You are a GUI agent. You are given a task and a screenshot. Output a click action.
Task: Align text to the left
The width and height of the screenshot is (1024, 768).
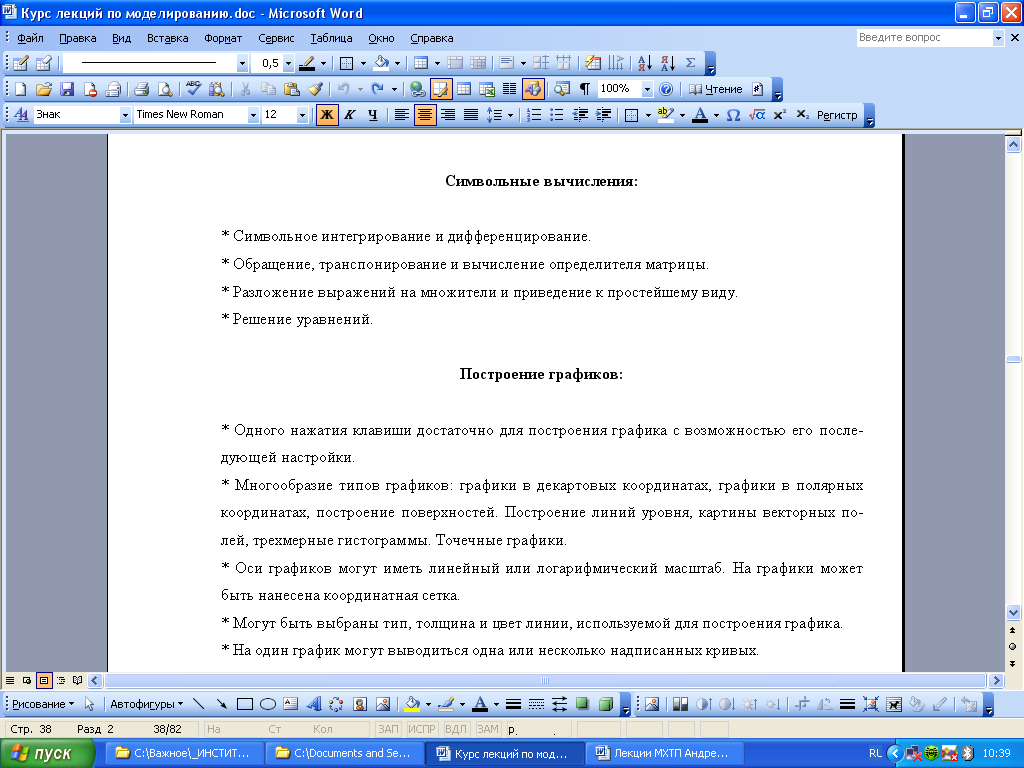pyautogui.click(x=402, y=115)
